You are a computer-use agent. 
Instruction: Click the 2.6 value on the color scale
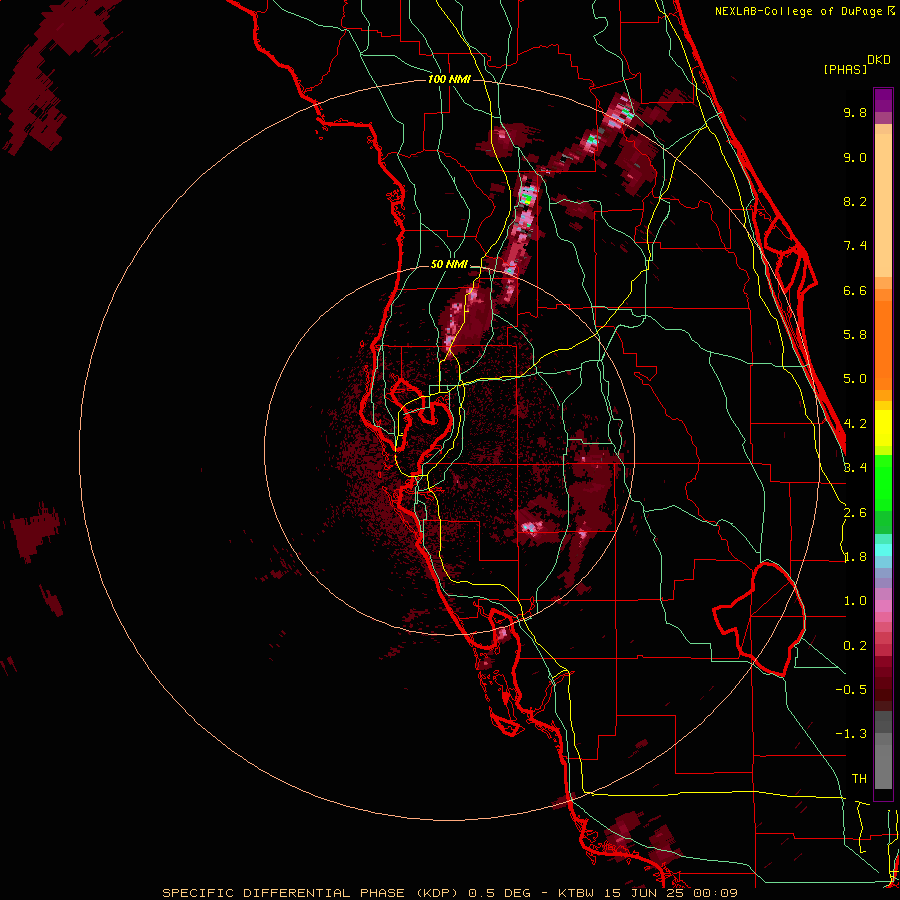click(855, 513)
